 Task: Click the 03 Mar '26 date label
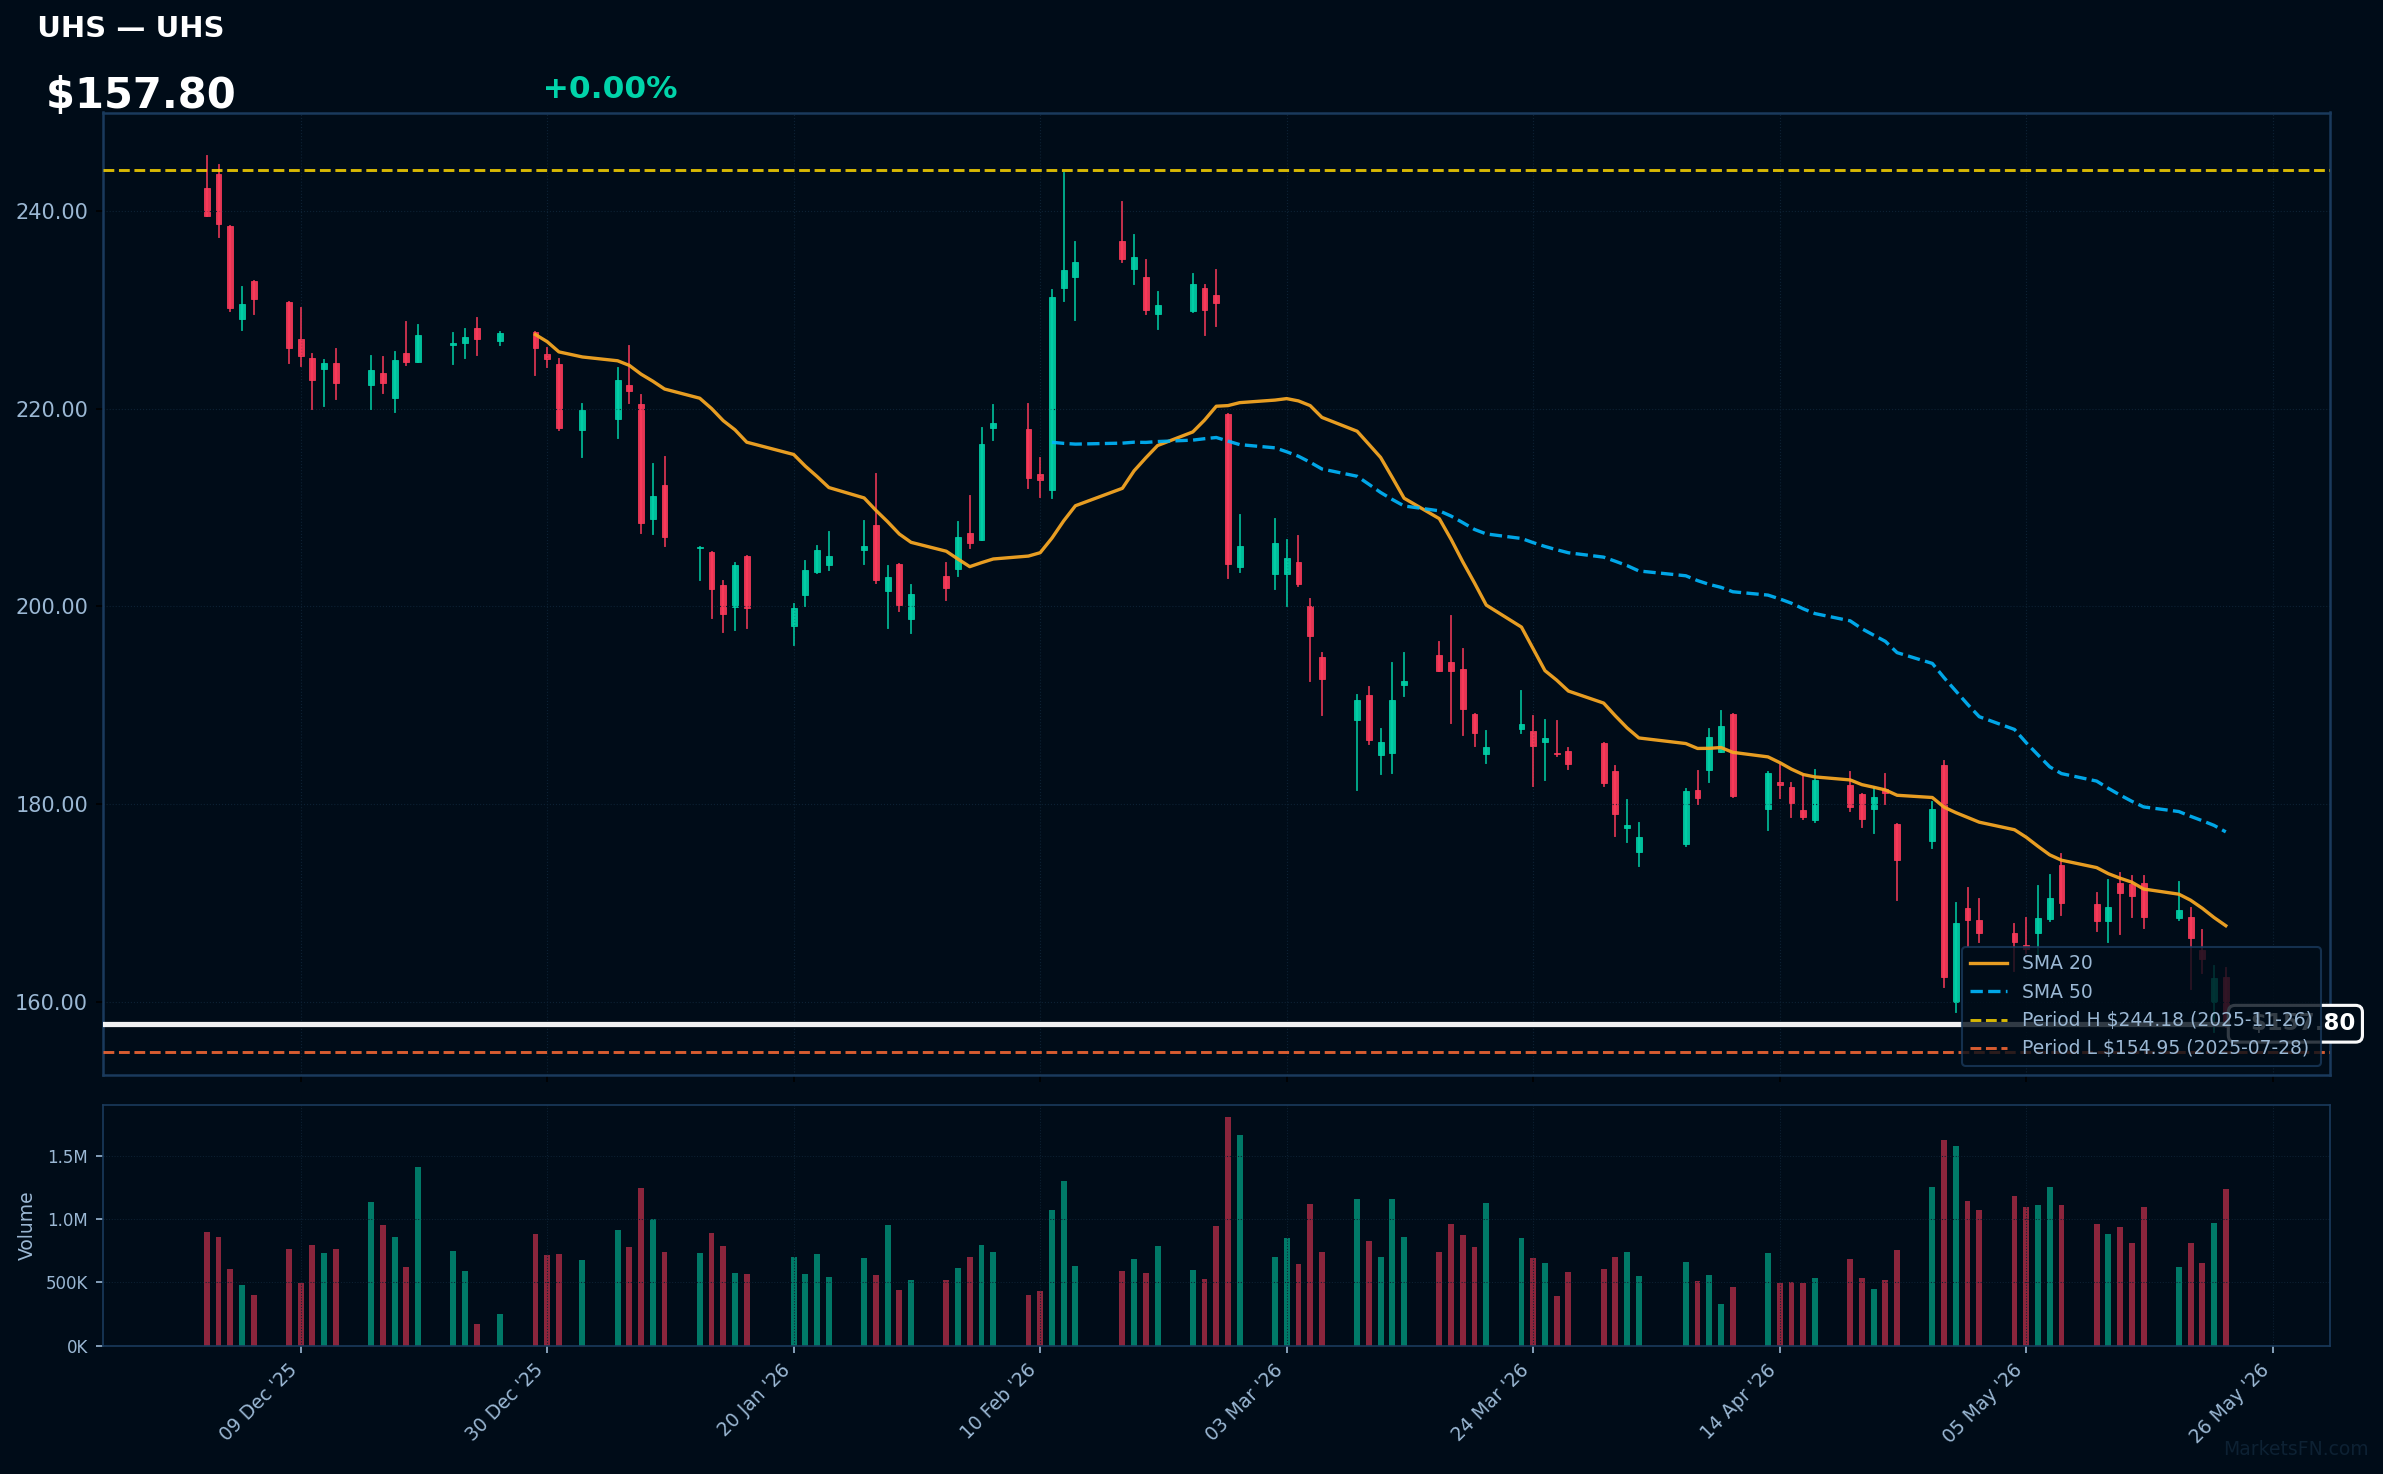(1244, 1402)
